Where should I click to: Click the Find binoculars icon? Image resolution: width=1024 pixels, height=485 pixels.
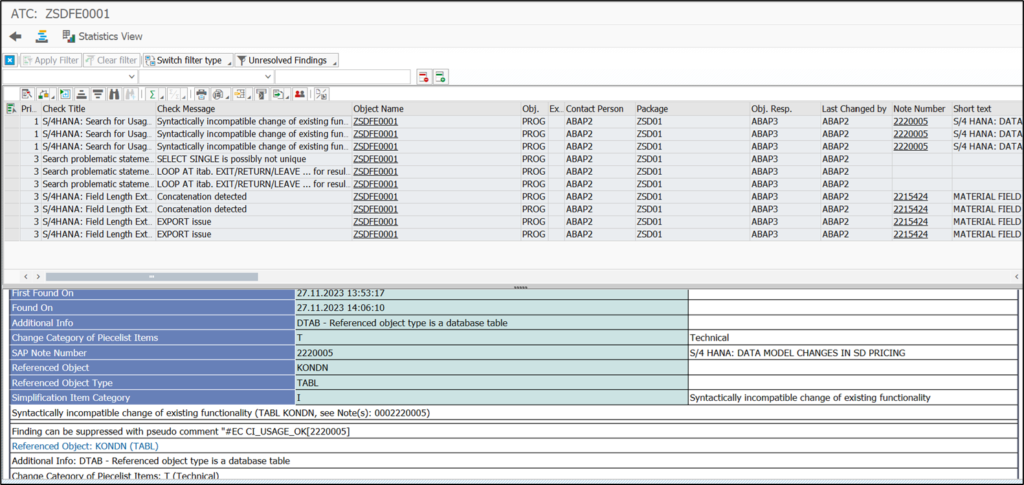tap(114, 94)
